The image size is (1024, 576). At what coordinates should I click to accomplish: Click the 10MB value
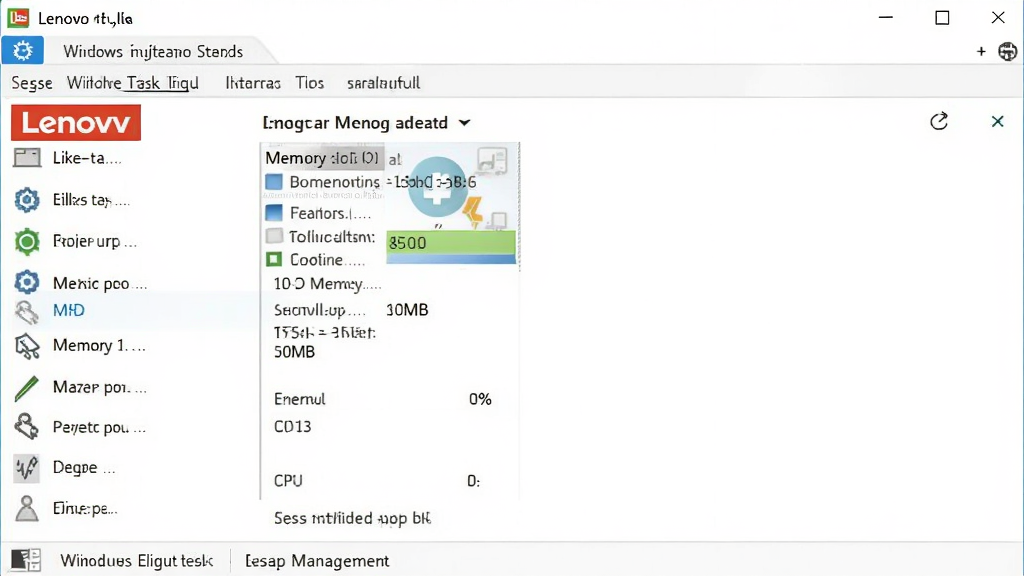coord(407,310)
